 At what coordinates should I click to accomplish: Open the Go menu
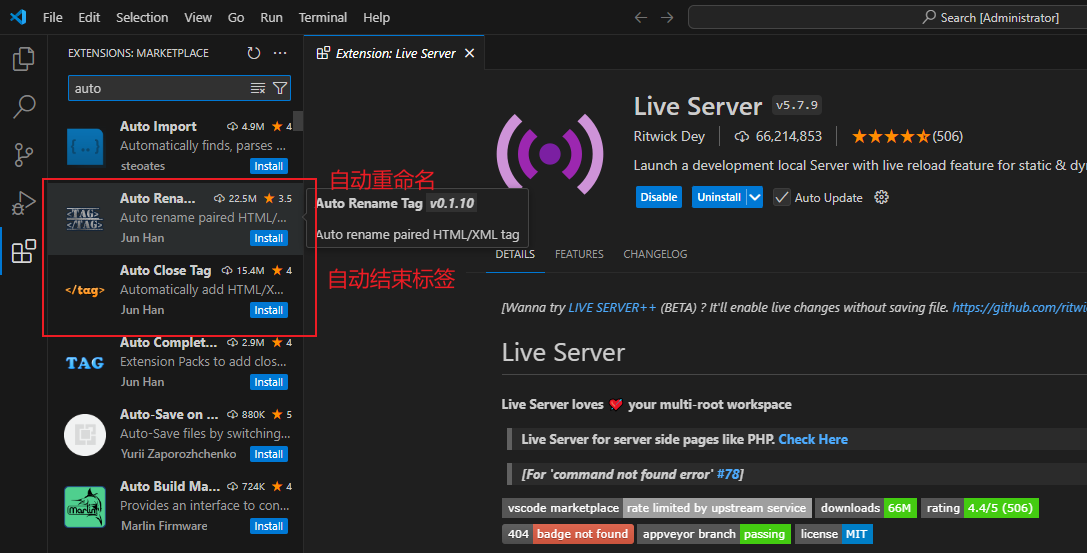coord(236,17)
